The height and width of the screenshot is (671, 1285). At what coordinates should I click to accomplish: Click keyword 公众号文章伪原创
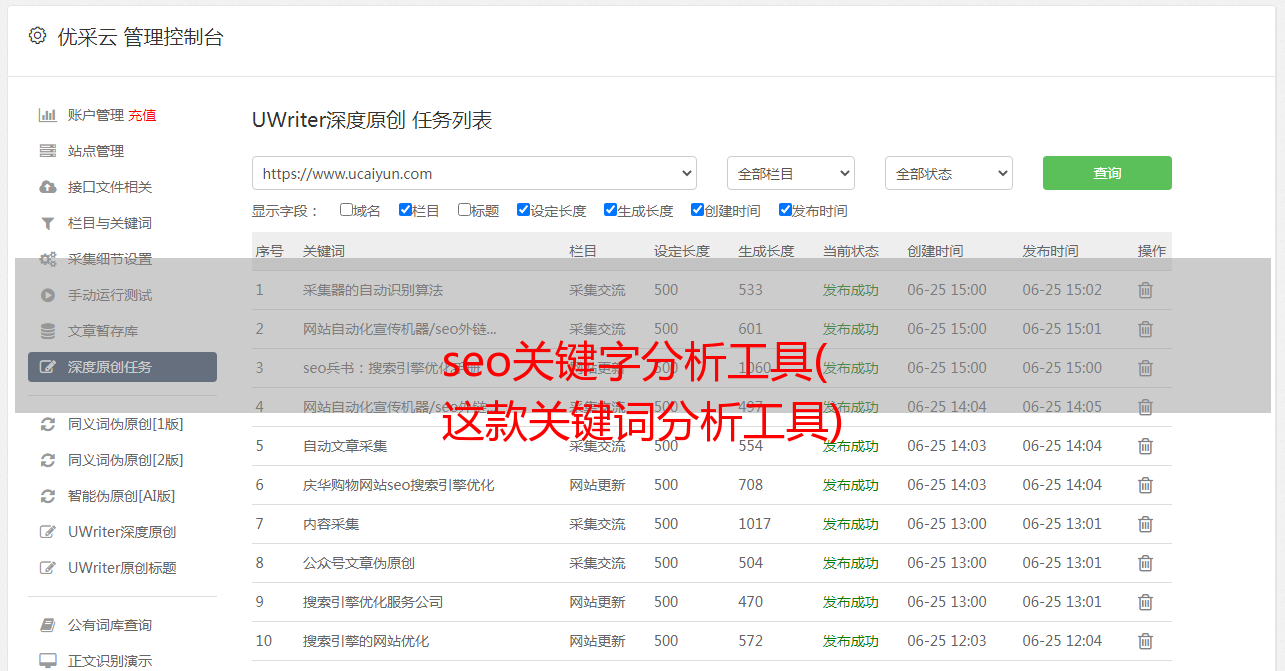point(359,563)
